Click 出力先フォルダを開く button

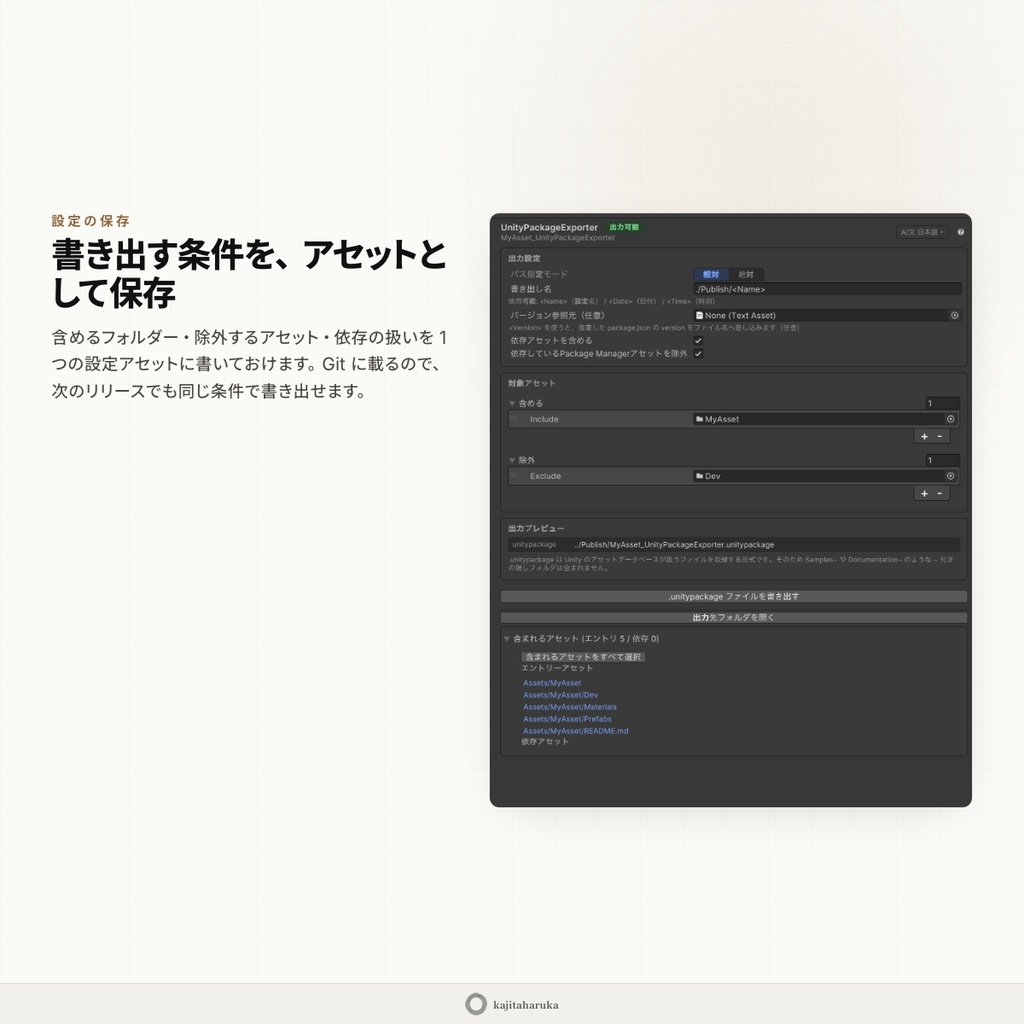pyautogui.click(x=733, y=617)
